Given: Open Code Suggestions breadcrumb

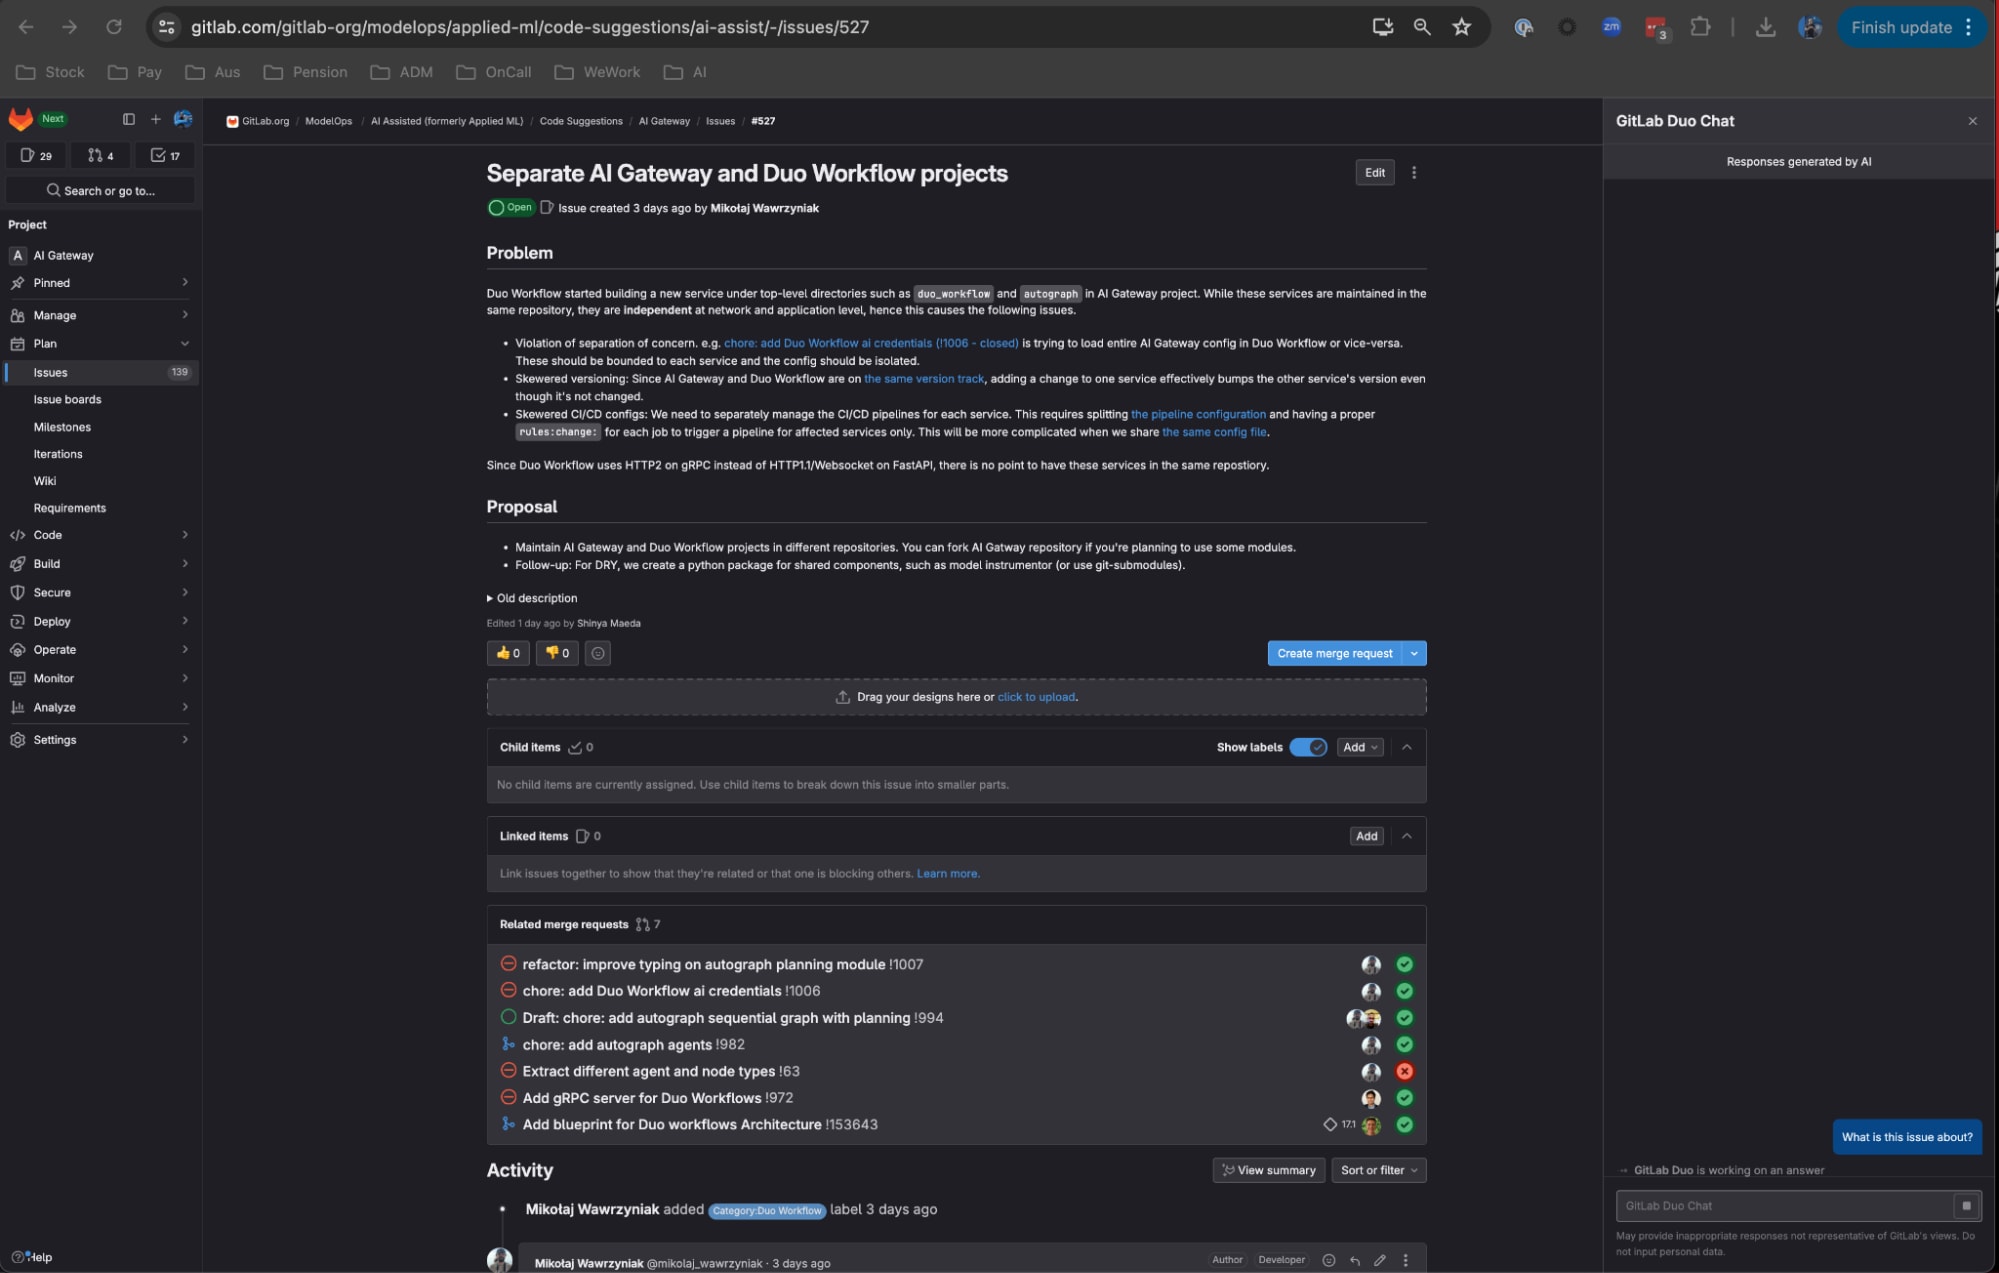Looking at the screenshot, I should point(580,121).
